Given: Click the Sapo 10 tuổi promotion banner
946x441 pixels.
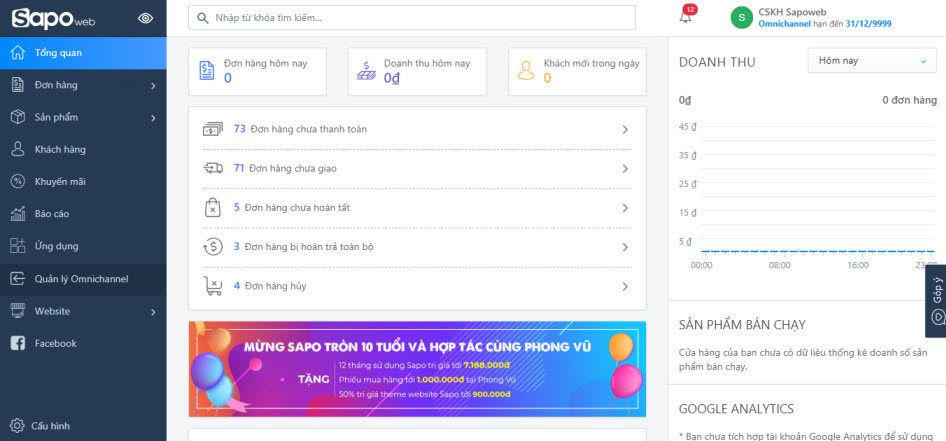Looking at the screenshot, I should 417,369.
